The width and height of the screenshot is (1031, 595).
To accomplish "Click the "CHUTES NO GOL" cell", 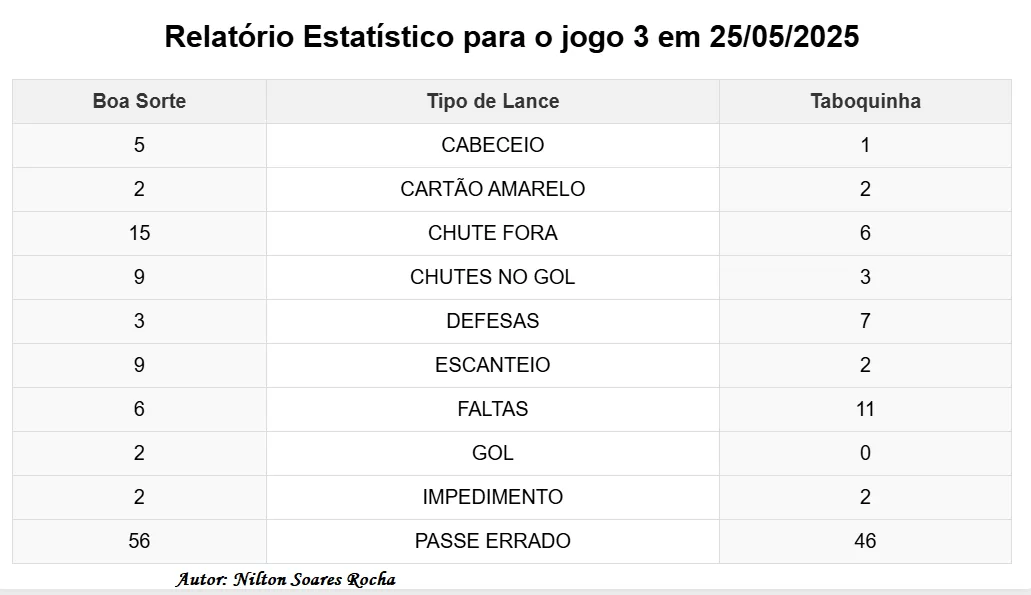I will [x=492, y=277].
